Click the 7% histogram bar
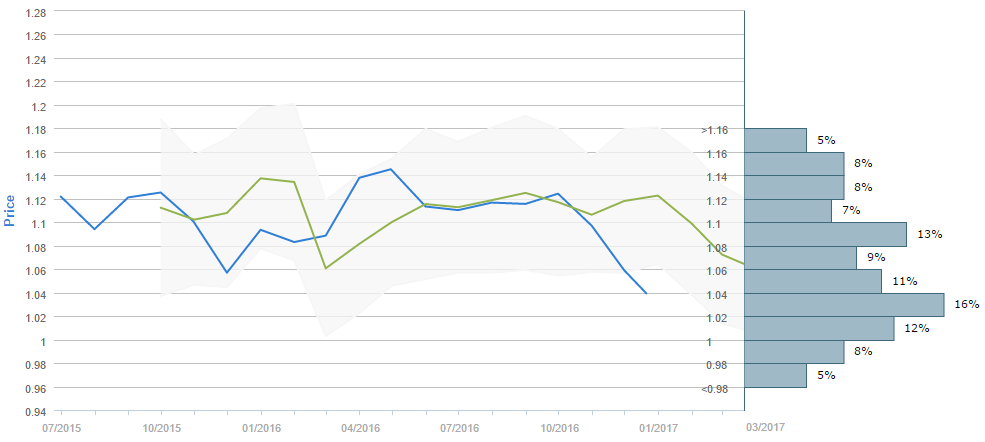The width and height of the screenshot is (985, 442). click(x=788, y=211)
